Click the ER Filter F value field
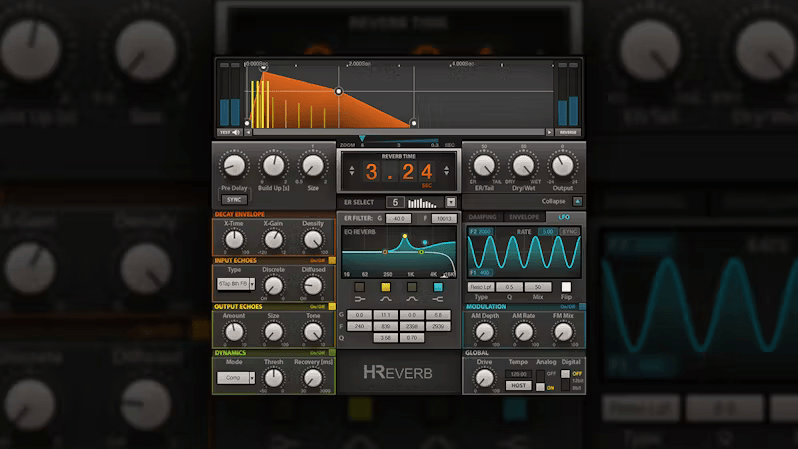The width and height of the screenshot is (798, 449). (x=444, y=218)
